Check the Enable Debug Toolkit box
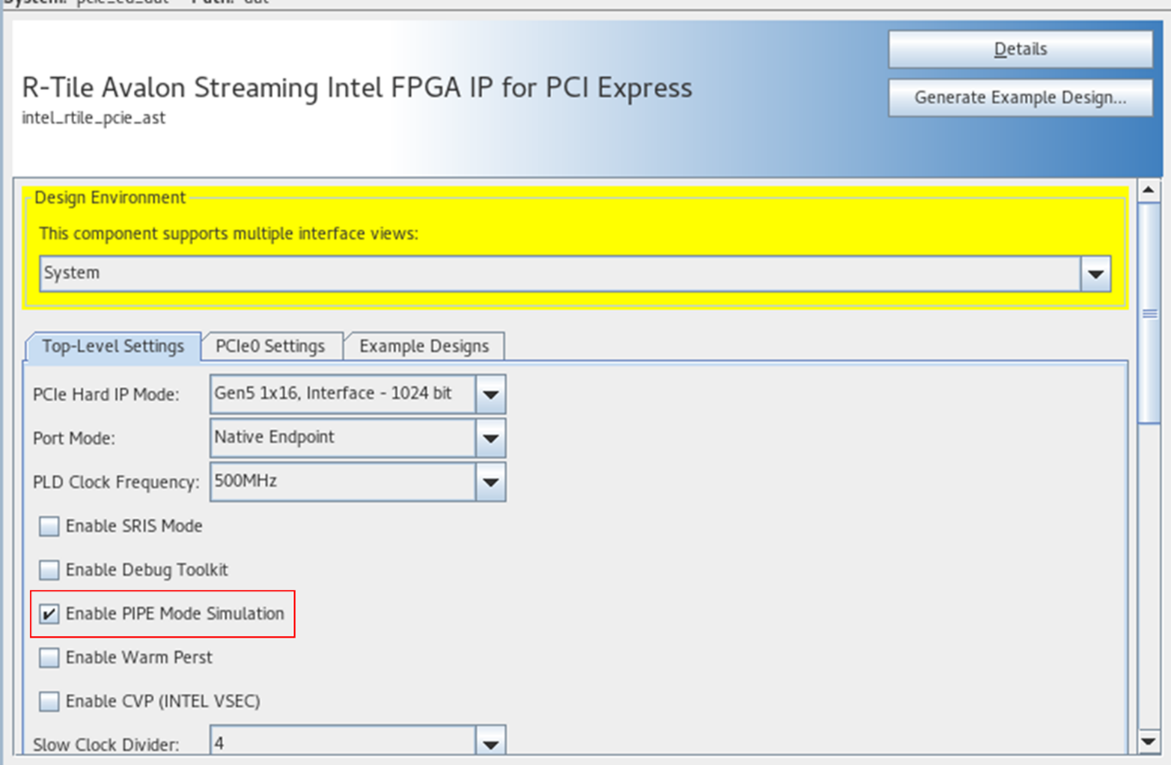Image resolution: width=1171 pixels, height=765 pixels. [x=49, y=570]
